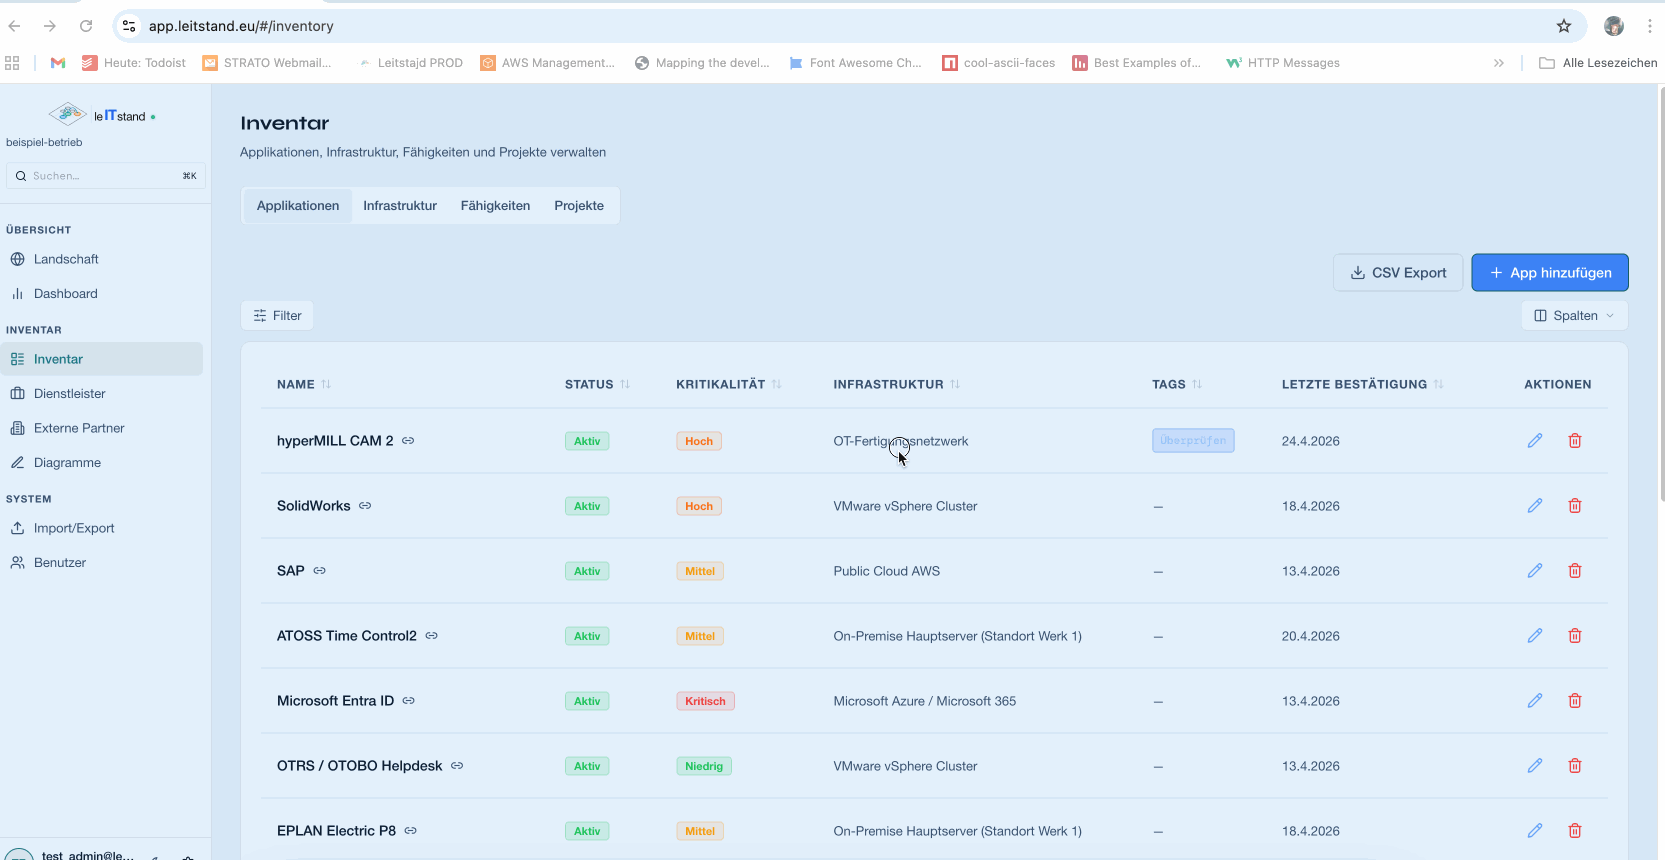Click the Niedrig badge for OTRS / OTOBO Helpdesk

click(704, 766)
